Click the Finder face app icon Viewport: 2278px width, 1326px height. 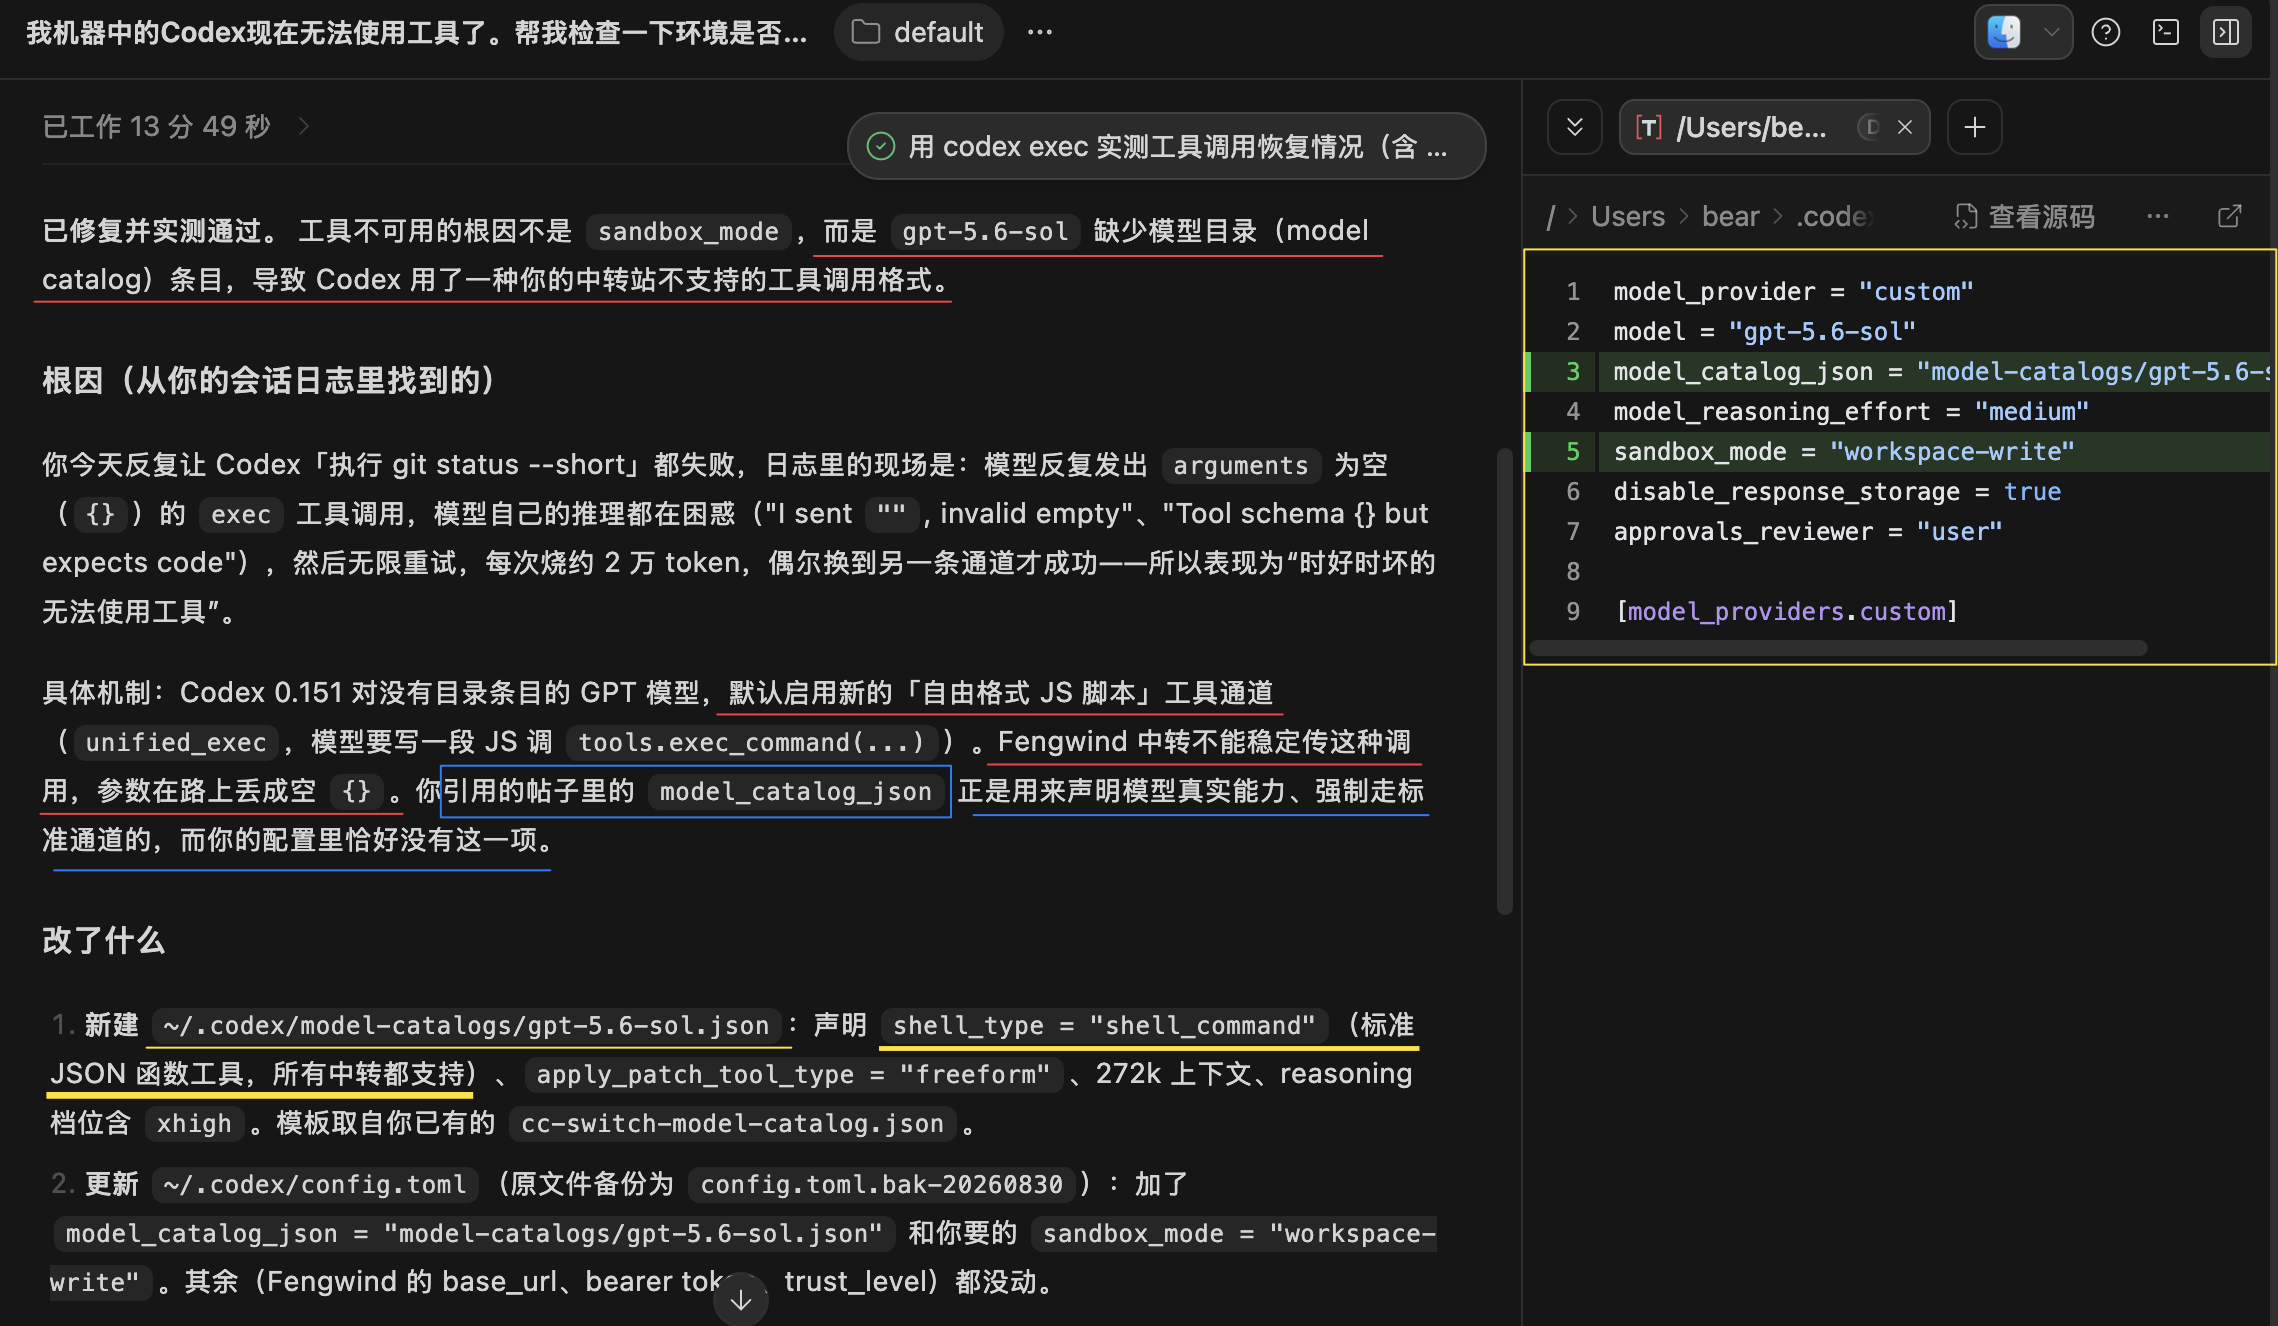coord(2004,32)
